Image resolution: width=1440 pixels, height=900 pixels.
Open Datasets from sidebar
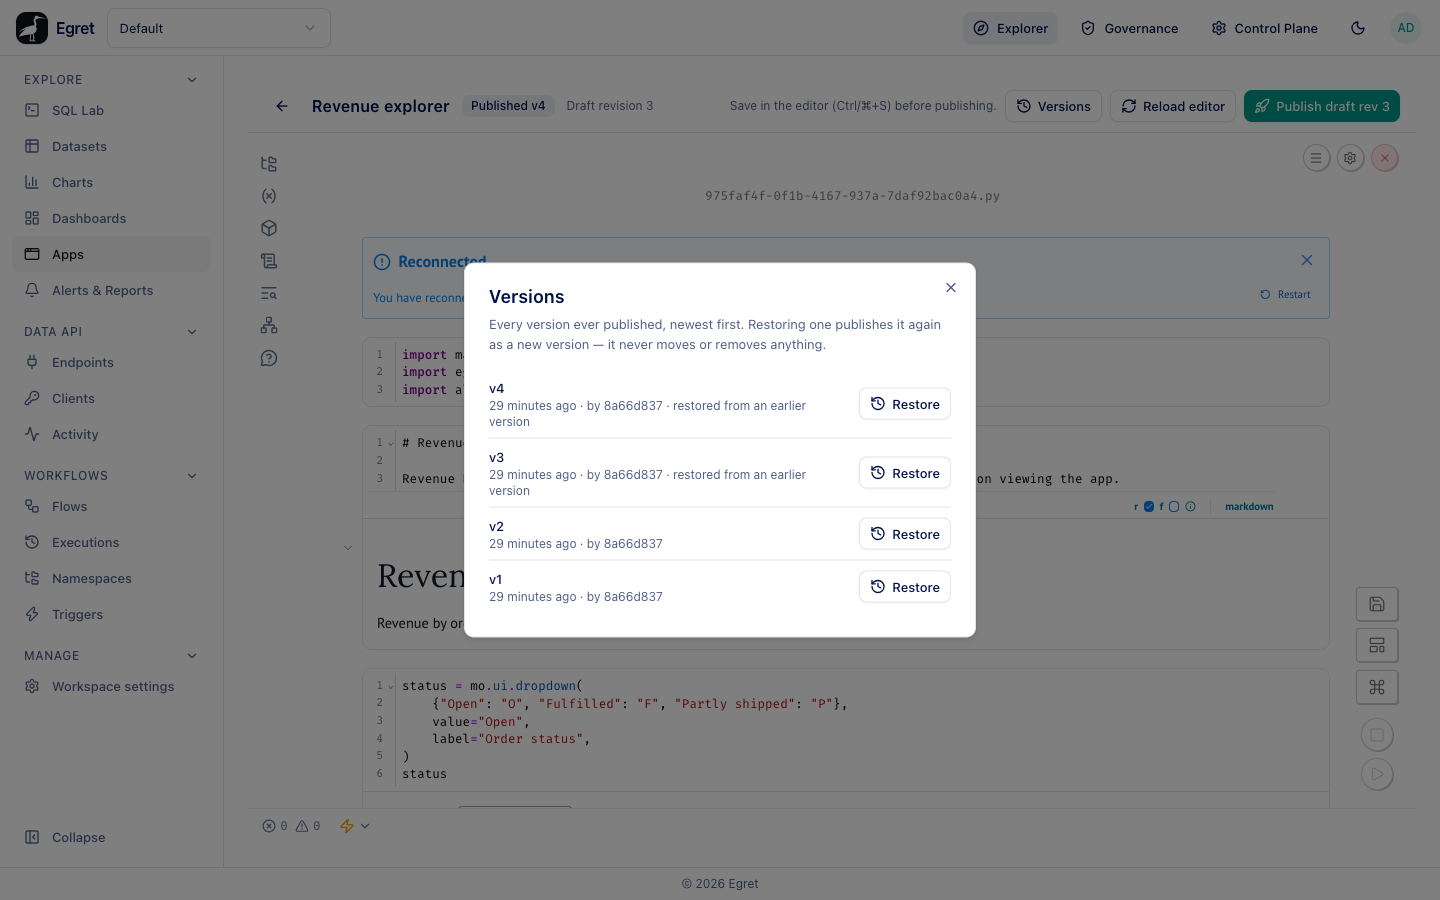coord(112,146)
